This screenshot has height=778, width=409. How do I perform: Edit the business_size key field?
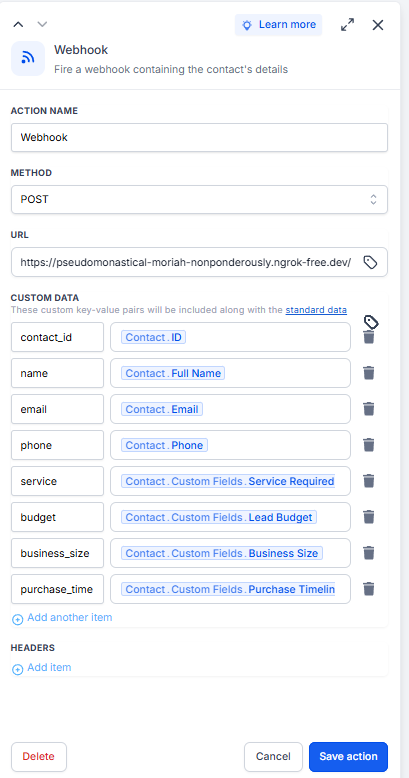[57, 553]
